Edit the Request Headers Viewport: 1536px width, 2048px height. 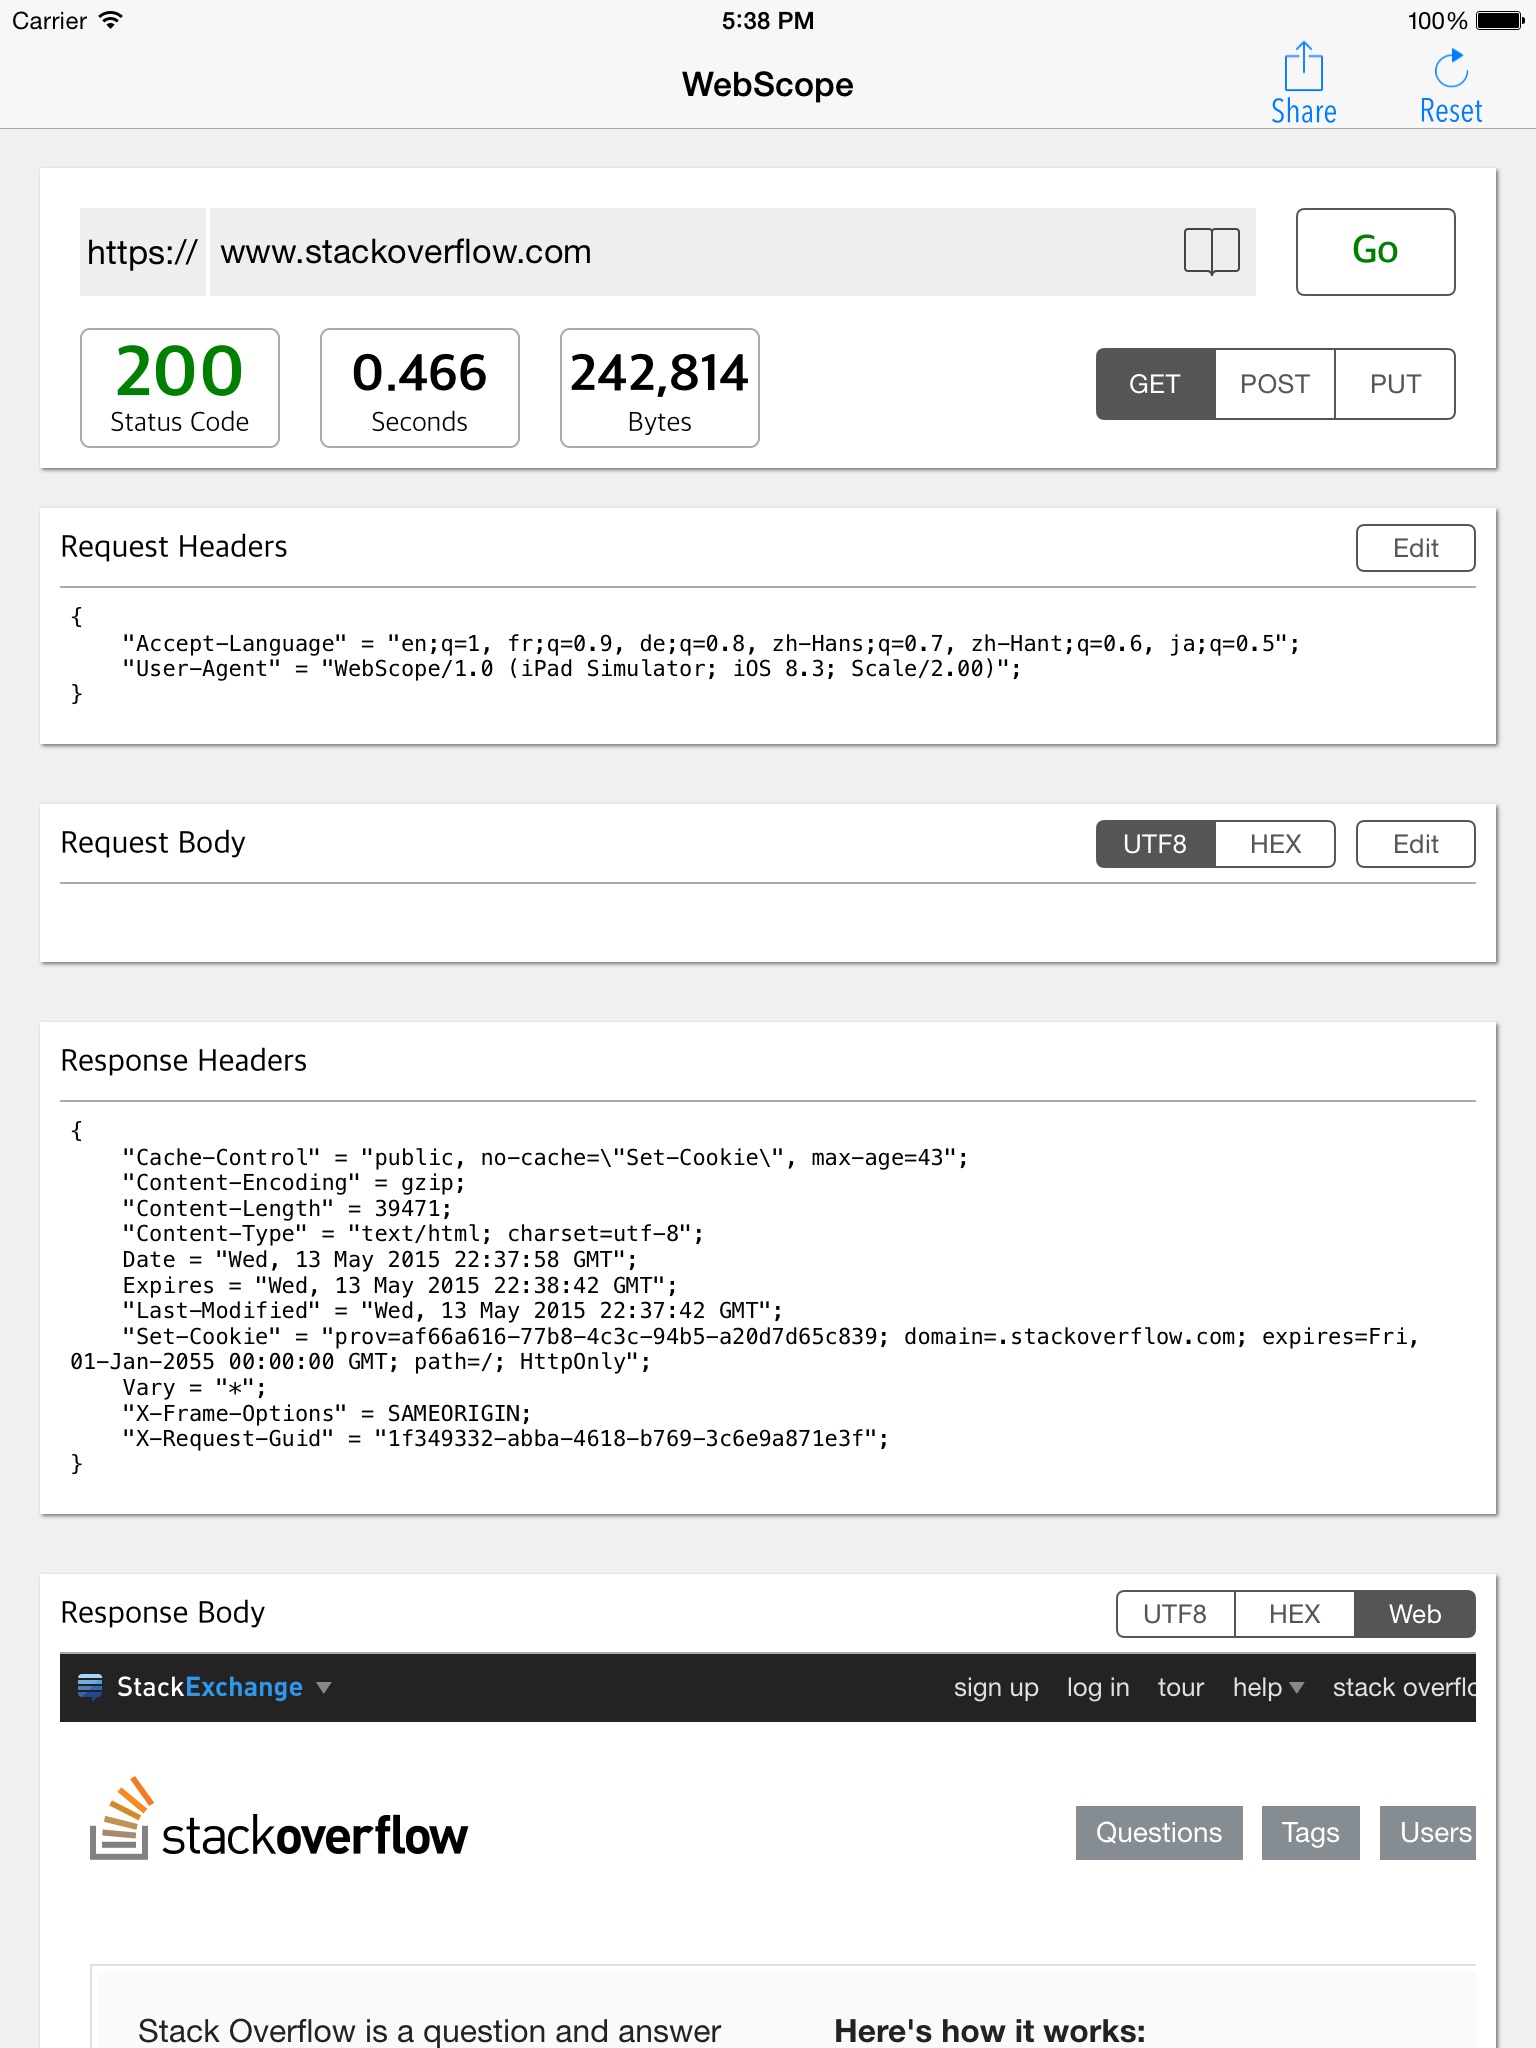coord(1415,548)
